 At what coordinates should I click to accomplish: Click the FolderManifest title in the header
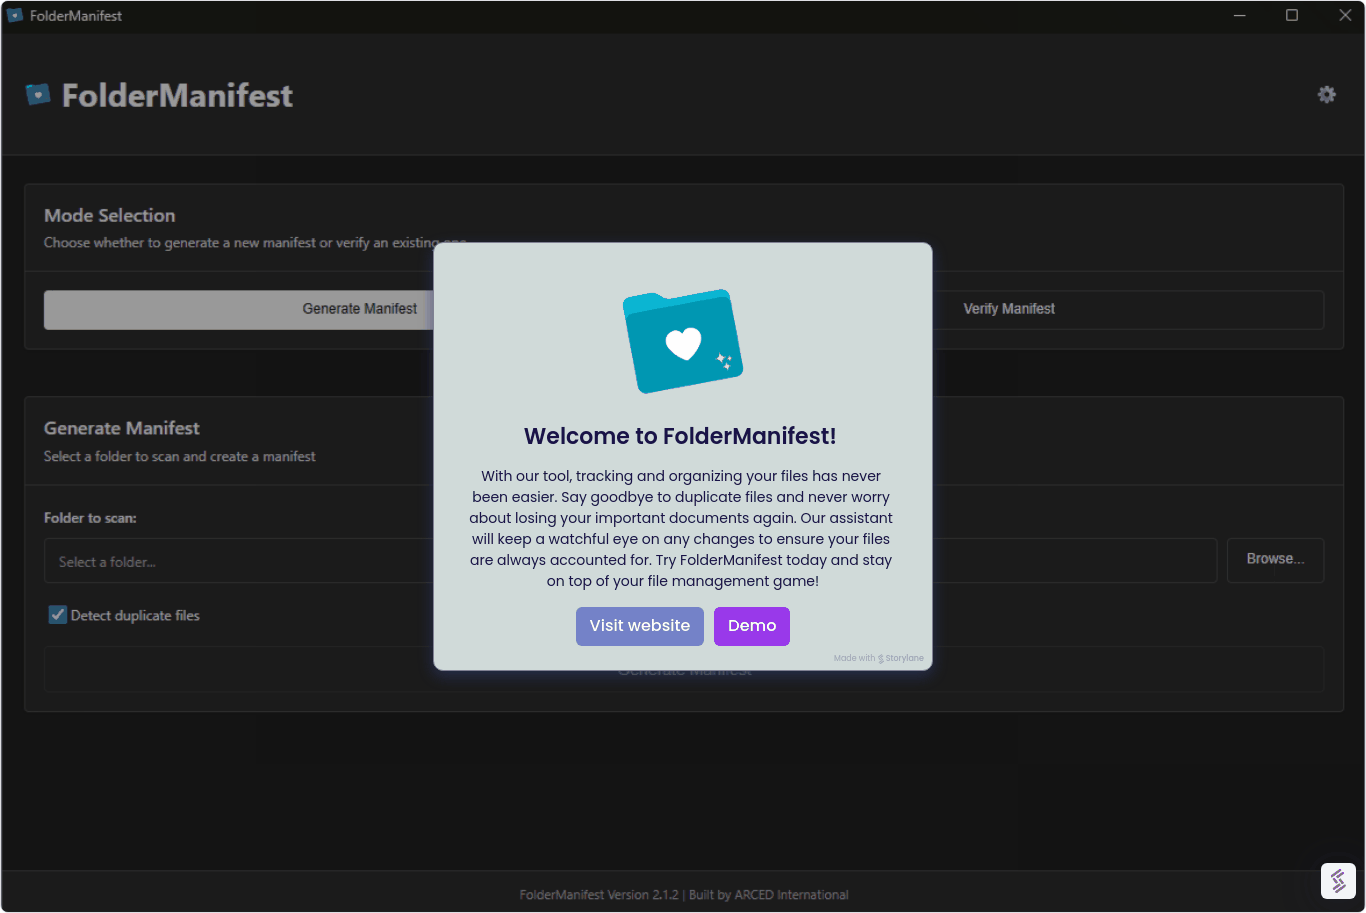177,94
